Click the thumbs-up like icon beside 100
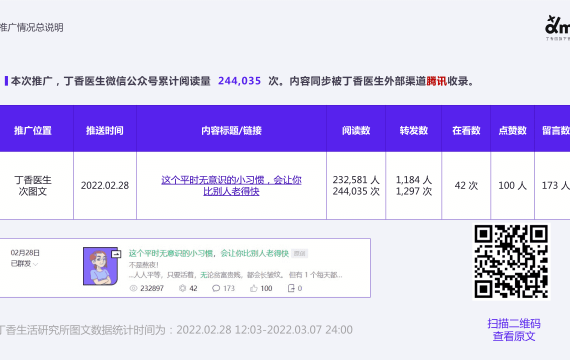570x360 pixels. 253,288
